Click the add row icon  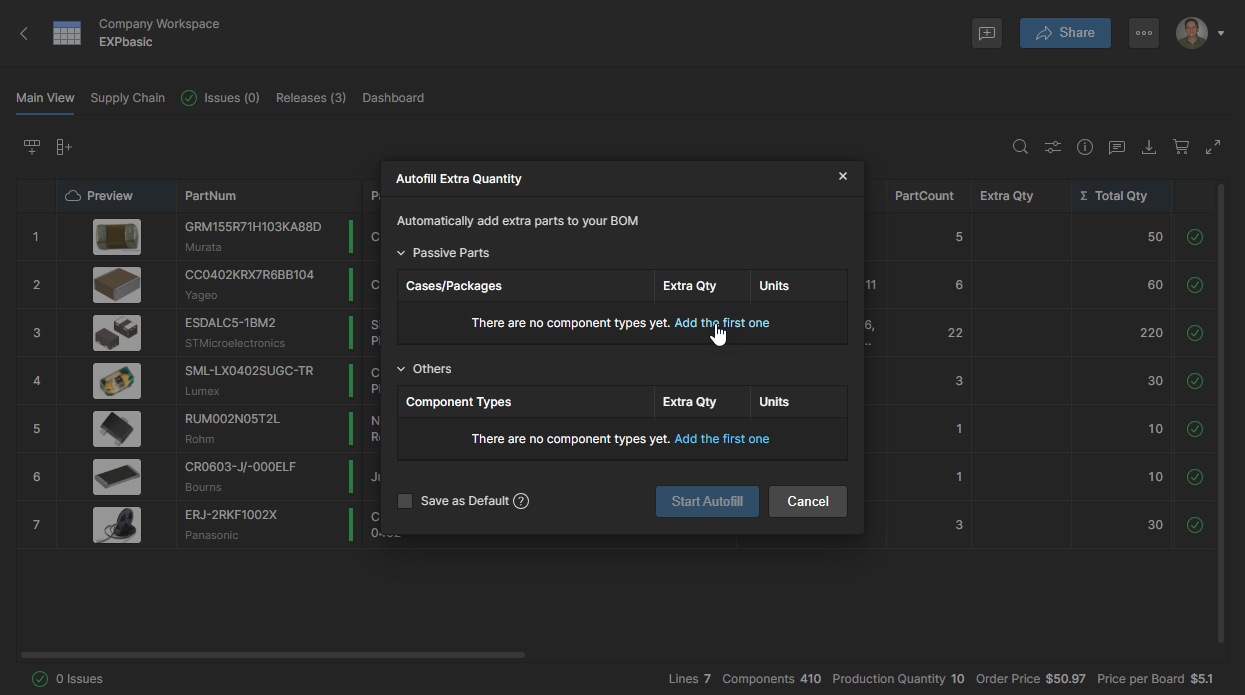(x=32, y=147)
